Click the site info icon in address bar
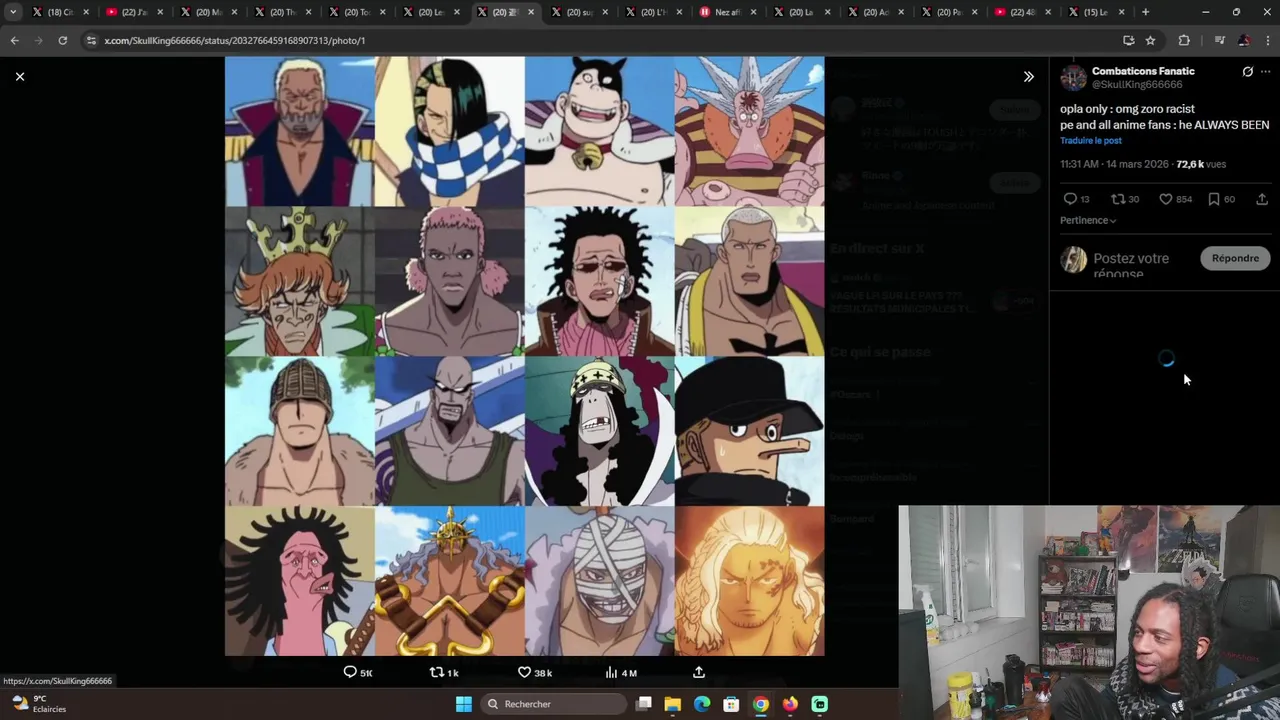The width and height of the screenshot is (1280, 720). [x=91, y=40]
